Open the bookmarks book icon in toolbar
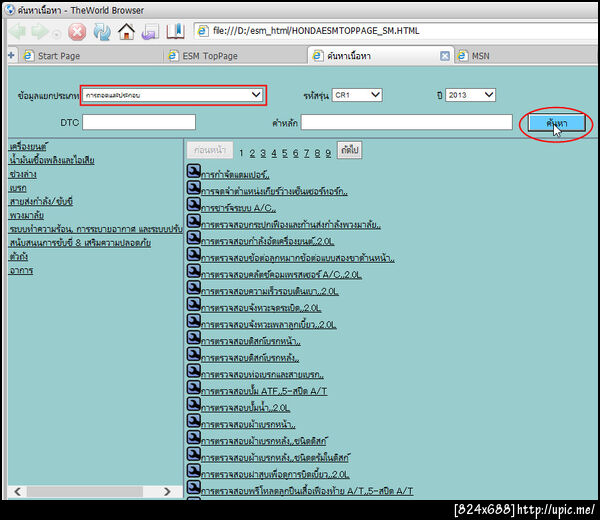This screenshot has width=600, height=520. pos(176,31)
